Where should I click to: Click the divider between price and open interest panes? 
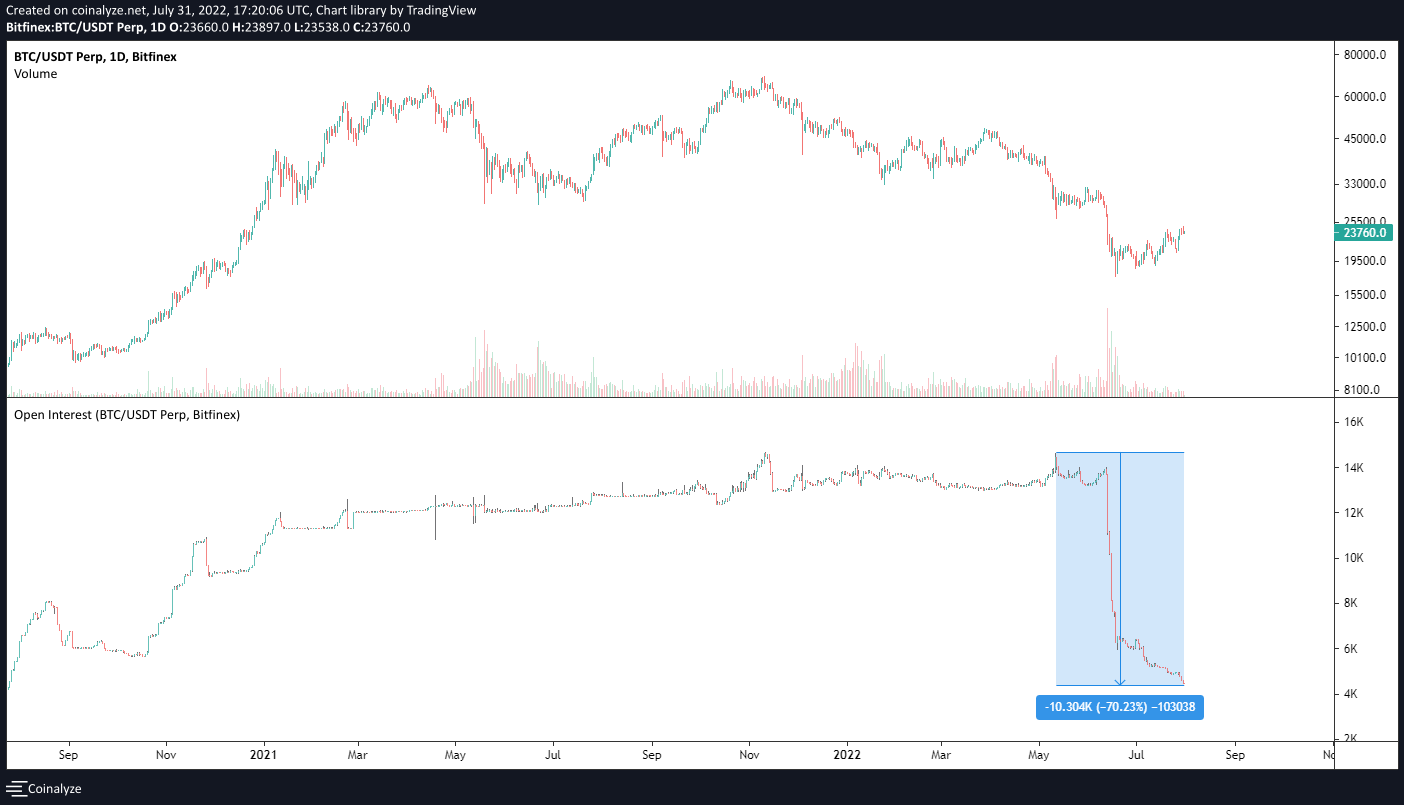click(670, 398)
